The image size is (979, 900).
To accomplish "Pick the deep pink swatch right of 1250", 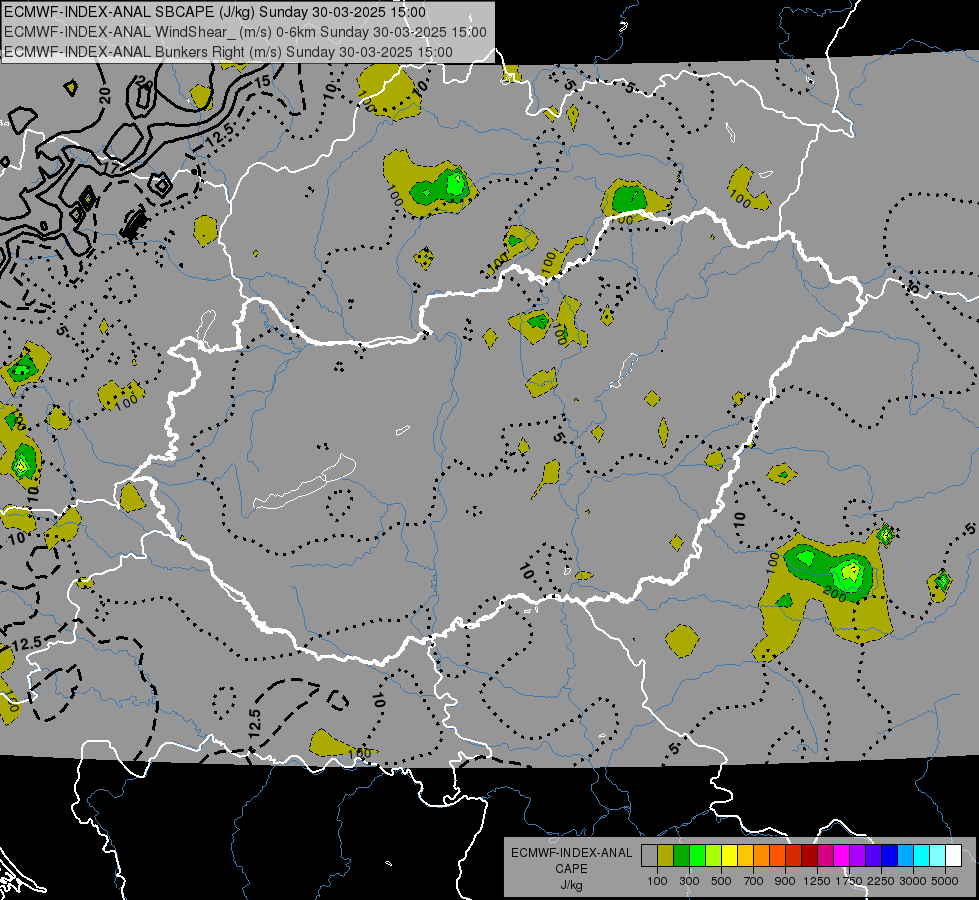I will tap(825, 855).
